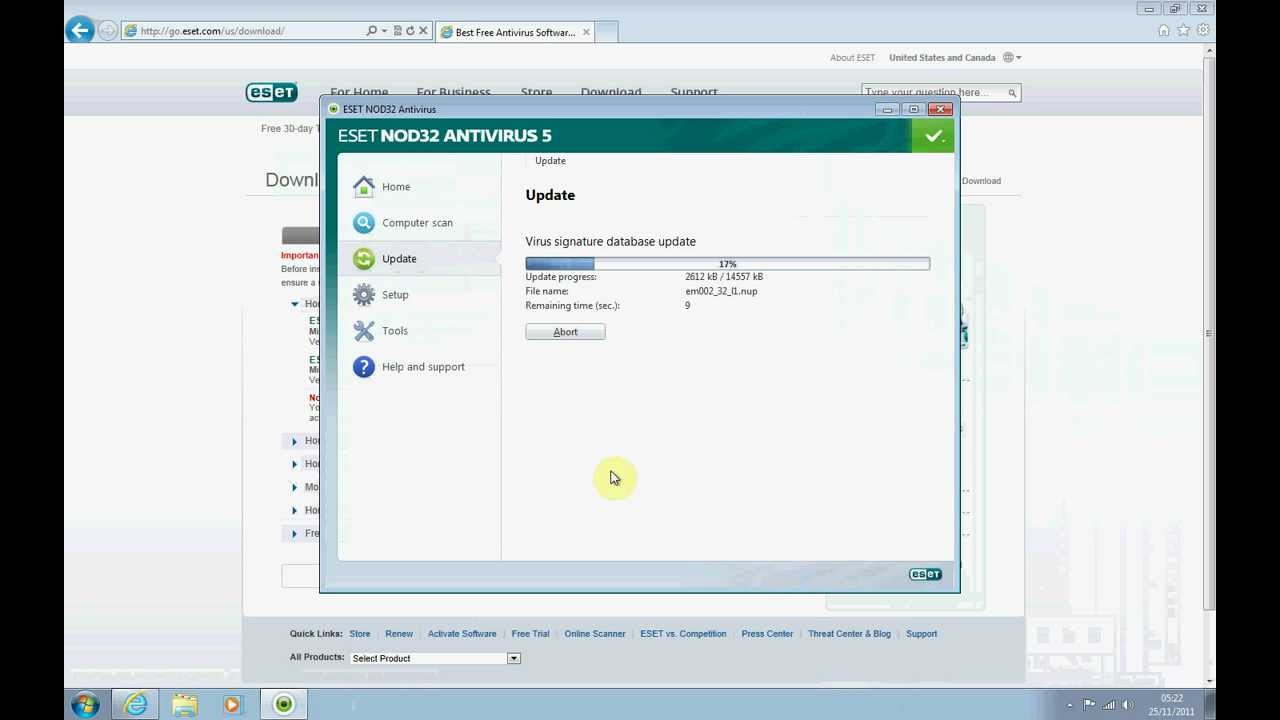Viewport: 1280px width, 720px height.
Task: Open the Home section in ESET sidebar
Action: click(x=396, y=187)
